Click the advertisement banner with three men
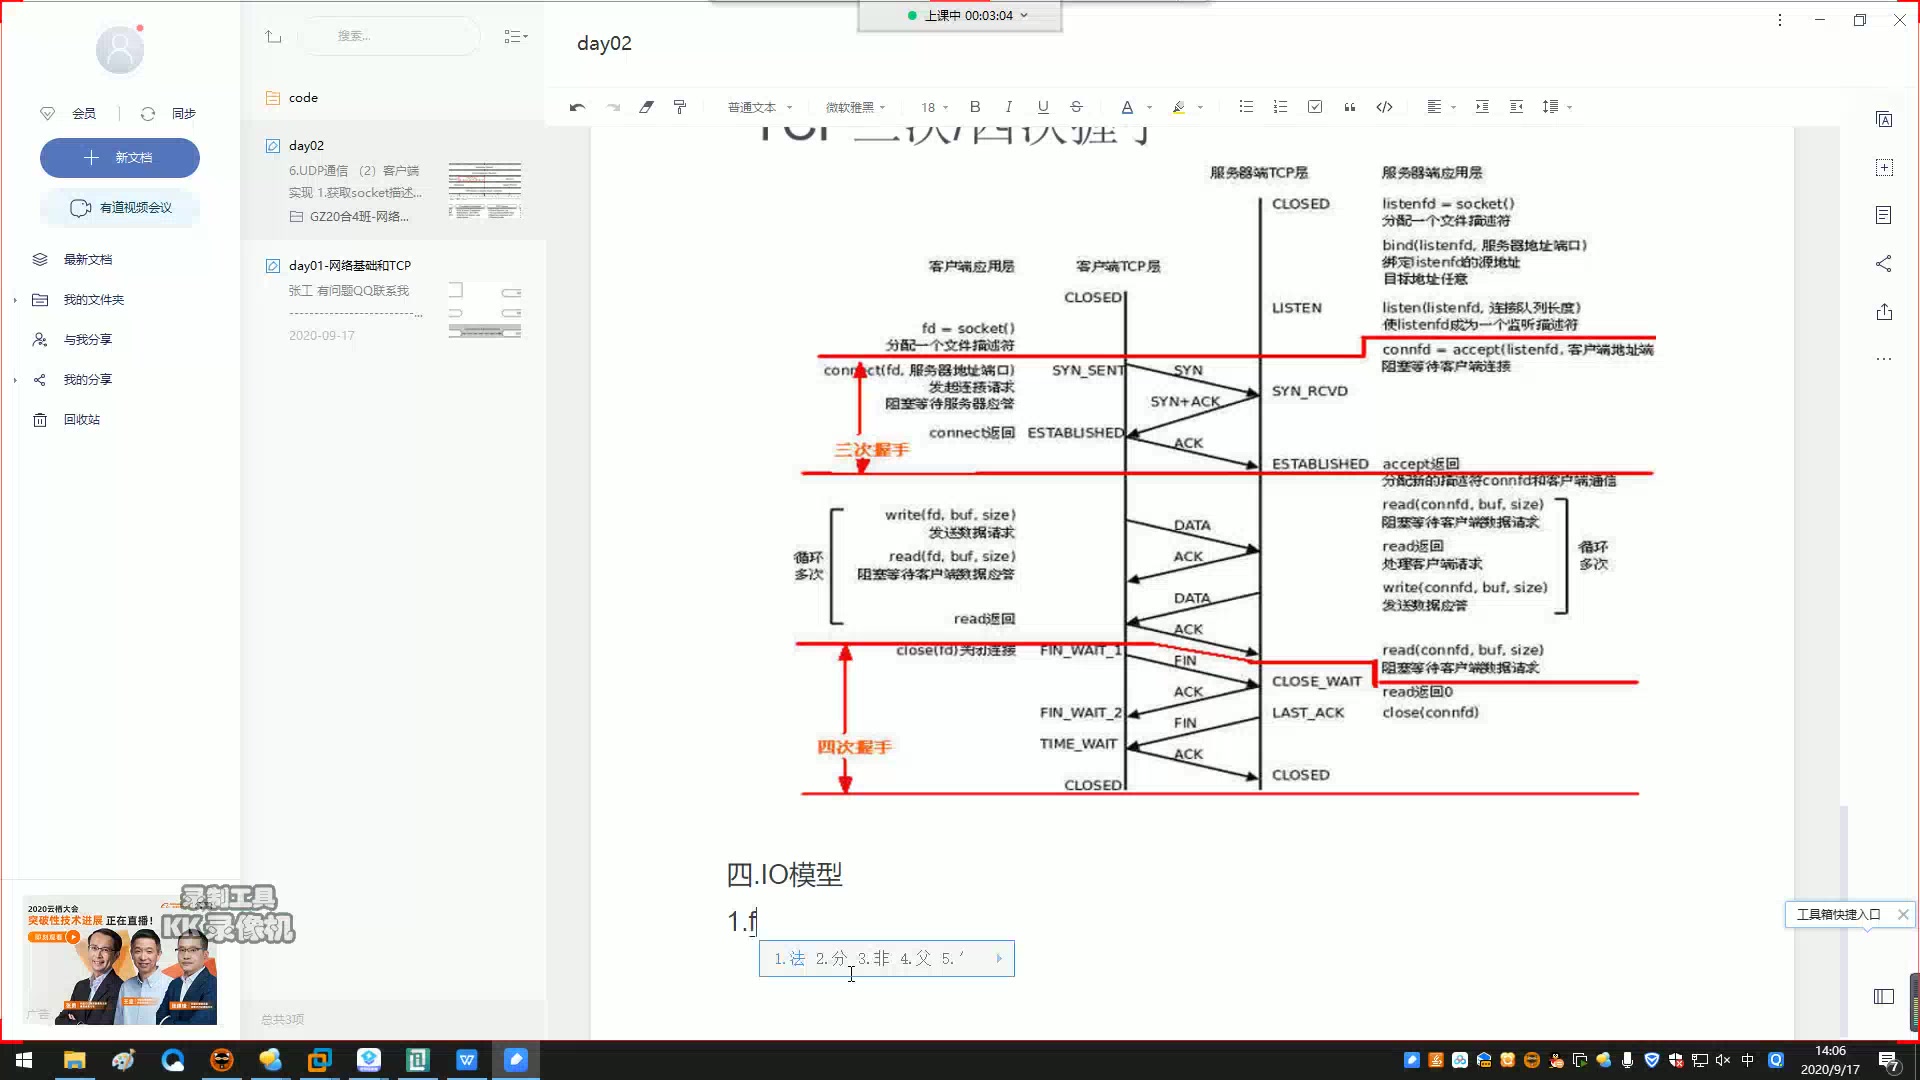The image size is (1920, 1080). [x=120, y=962]
